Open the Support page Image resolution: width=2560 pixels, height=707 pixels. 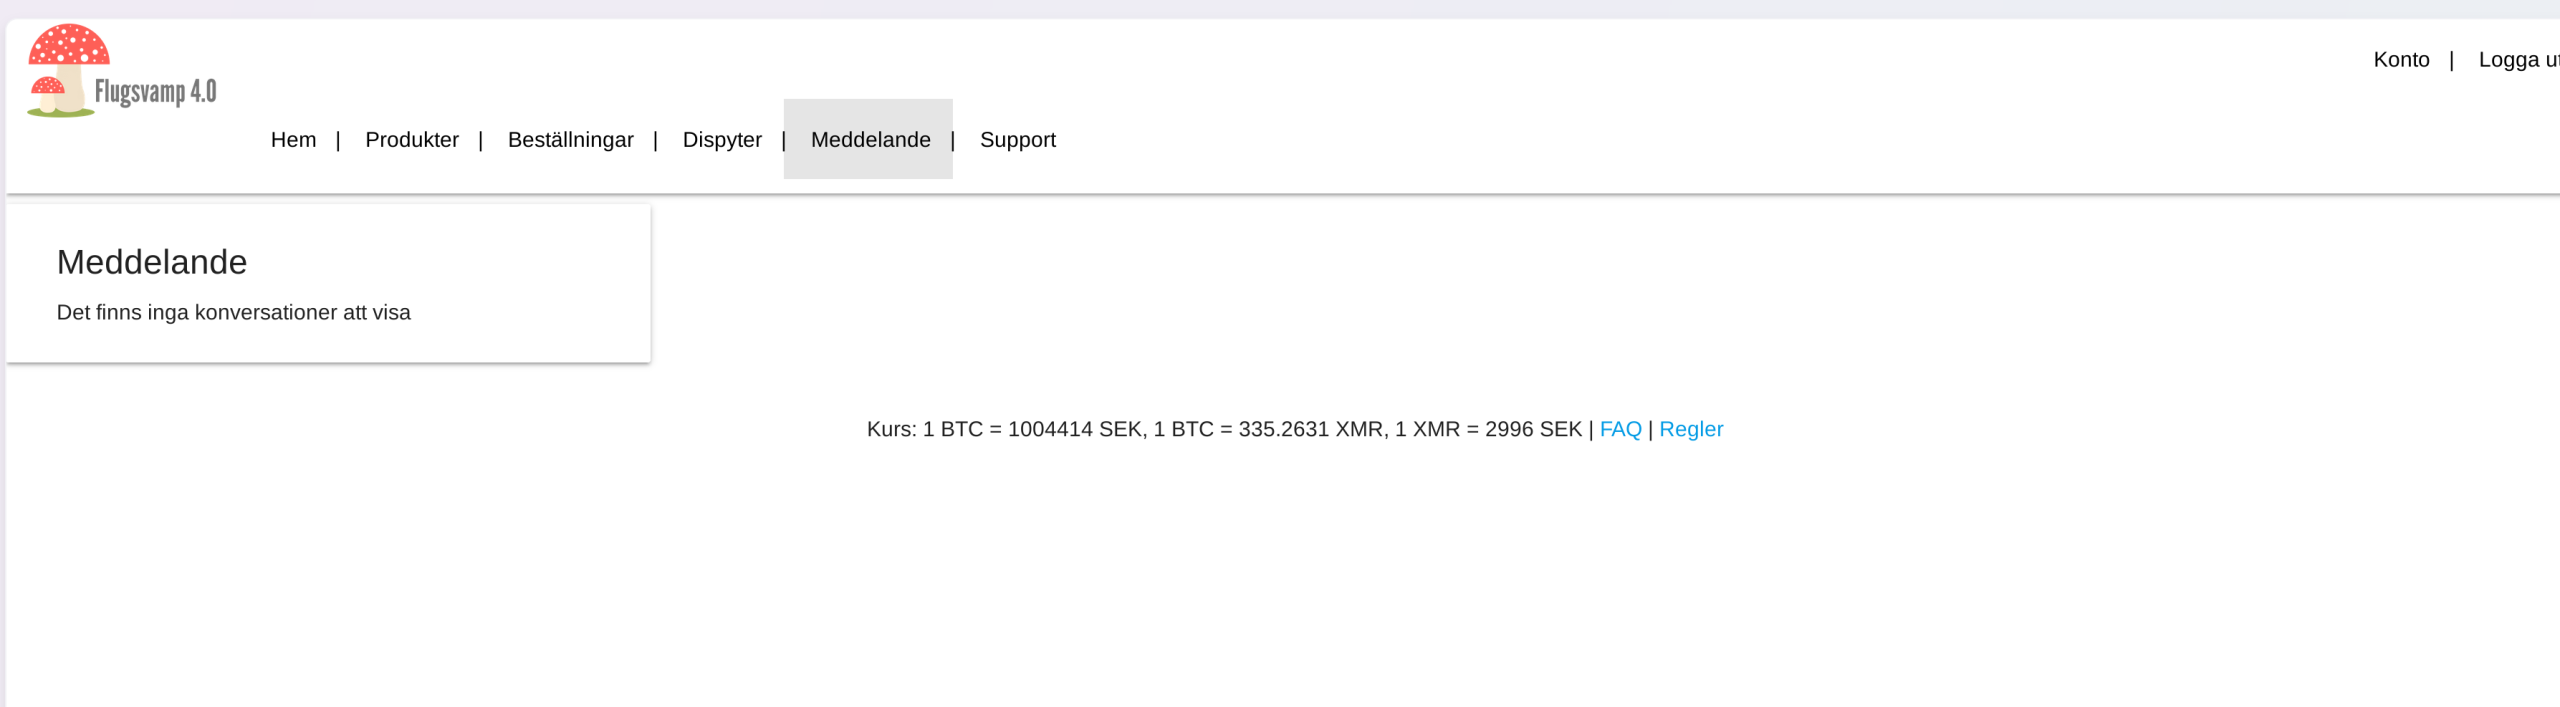1018,140
